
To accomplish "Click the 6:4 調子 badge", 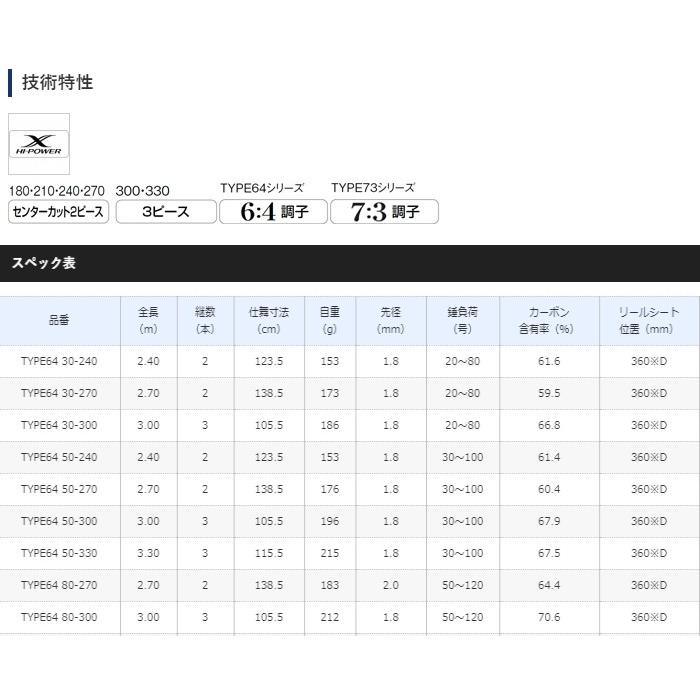I will 274,212.
